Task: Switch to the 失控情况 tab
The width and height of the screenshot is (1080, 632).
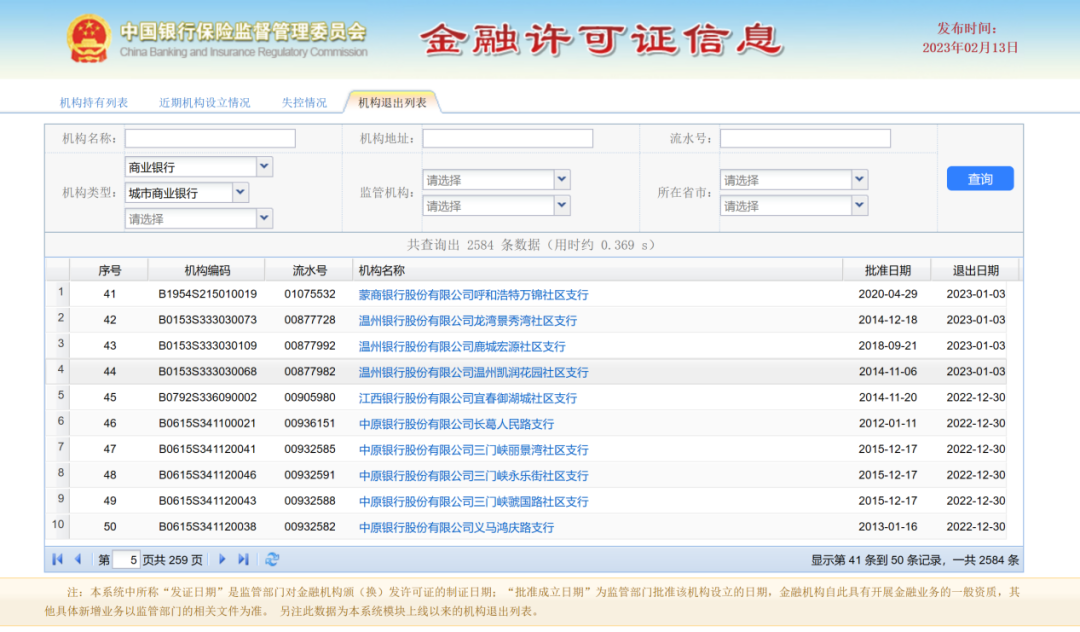Action: pyautogui.click(x=304, y=101)
